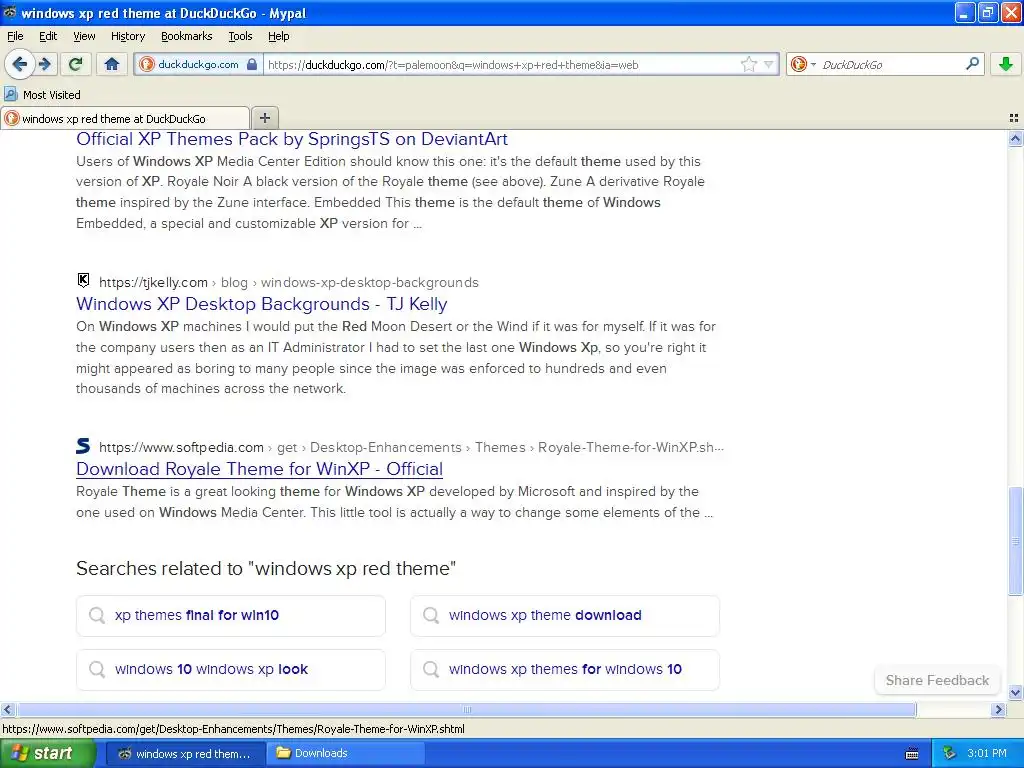Screen dimensions: 1024x768
Task: Click vertical scrollbar up arrow
Action: pos(1015,138)
